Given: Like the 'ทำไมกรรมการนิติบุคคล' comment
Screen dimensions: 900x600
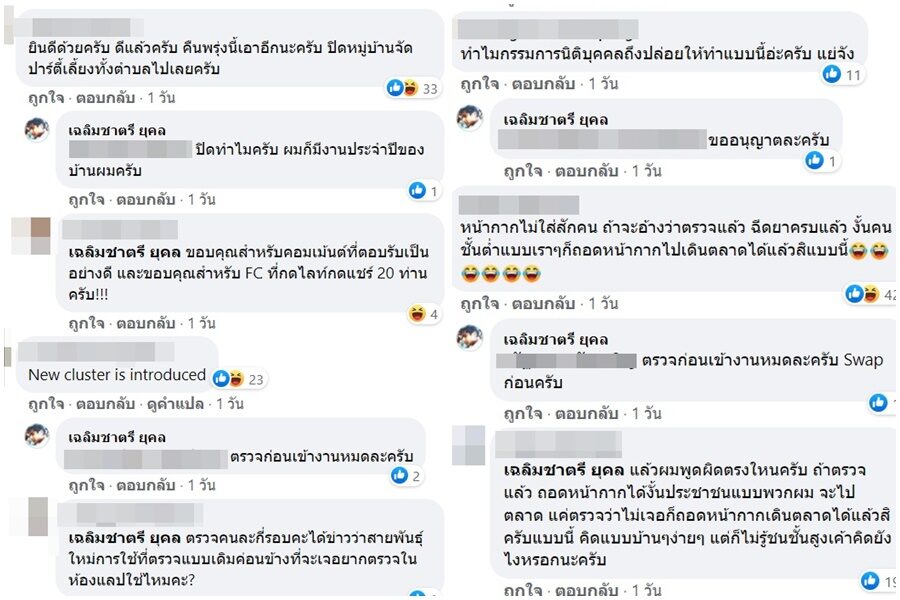Looking at the screenshot, I should click(x=479, y=84).
